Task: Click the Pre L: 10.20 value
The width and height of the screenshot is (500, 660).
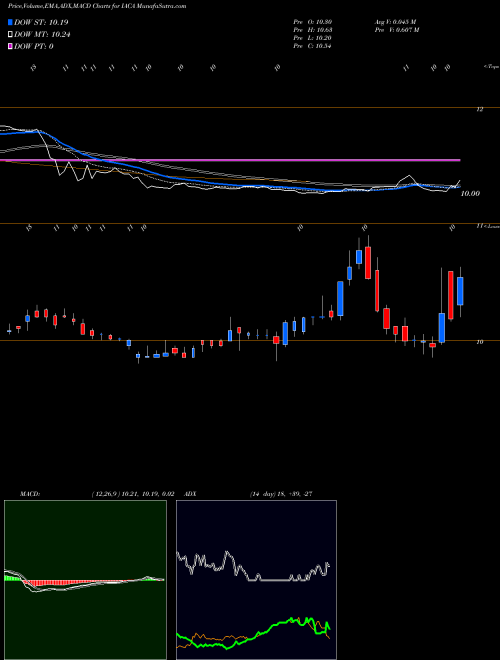Action: coord(313,38)
